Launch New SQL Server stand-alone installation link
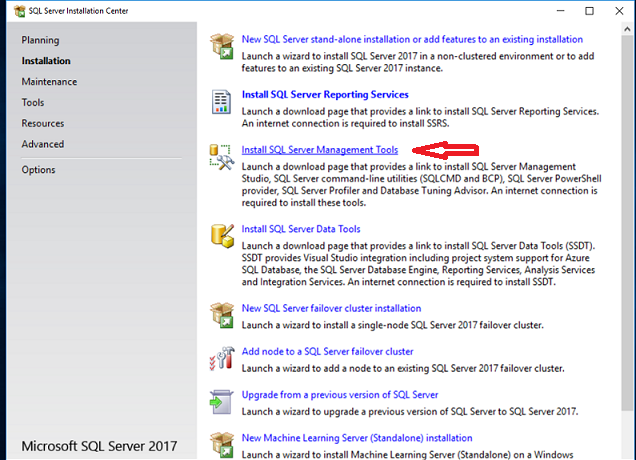This screenshot has height=460, width=636. coord(412,40)
